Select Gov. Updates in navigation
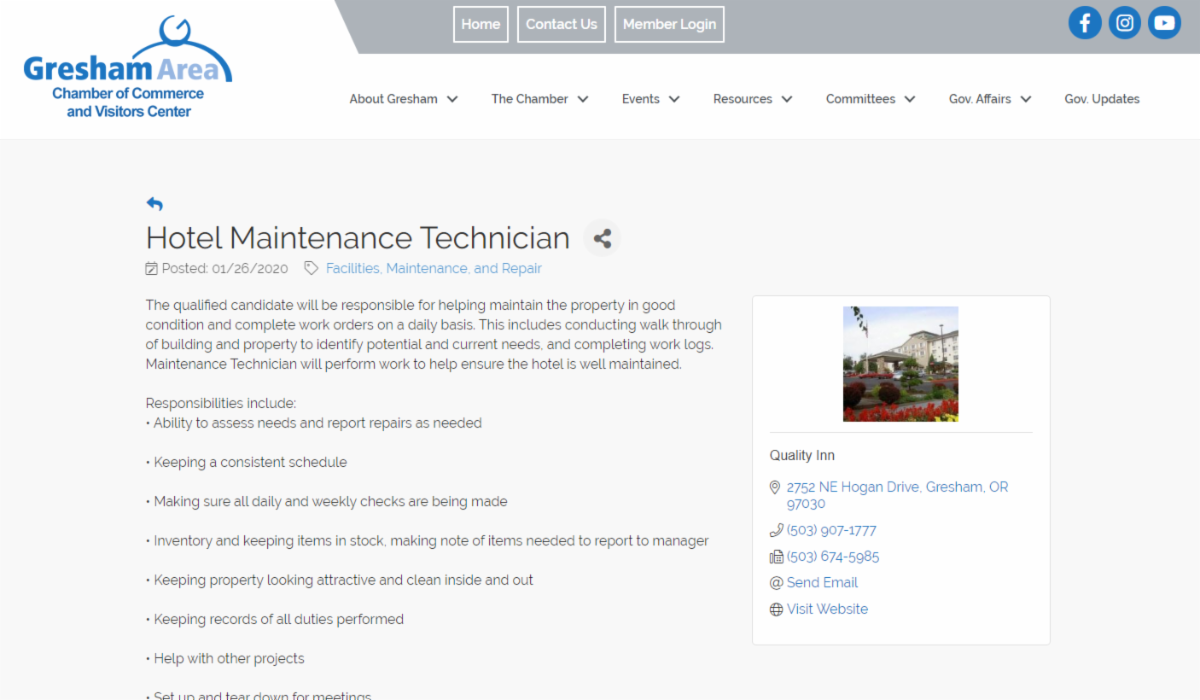Viewport: 1200px width, 700px height. [1101, 99]
